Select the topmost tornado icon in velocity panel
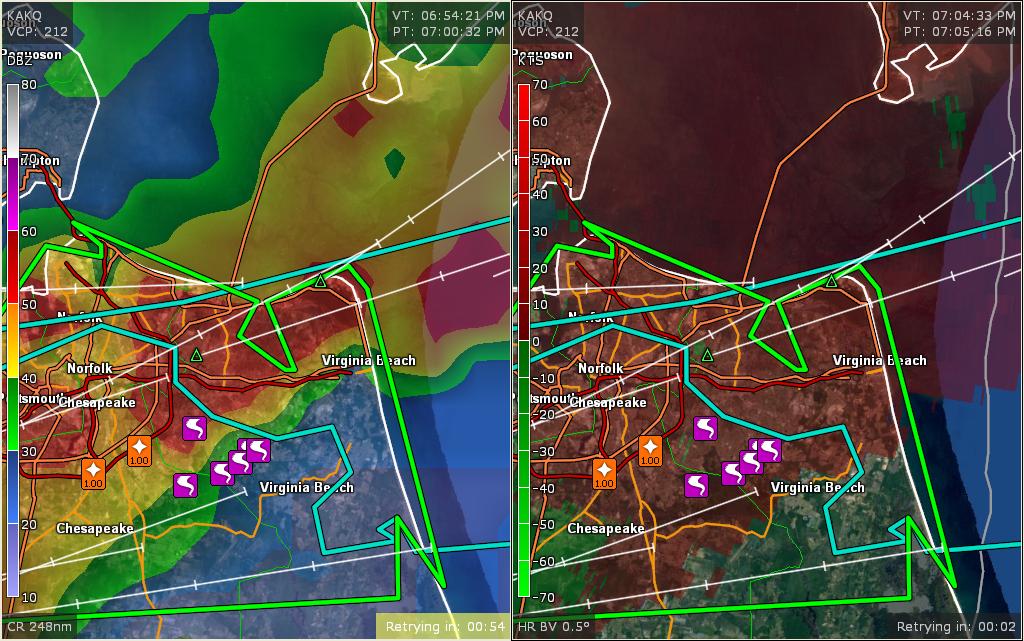The height and width of the screenshot is (641, 1024). (x=706, y=428)
